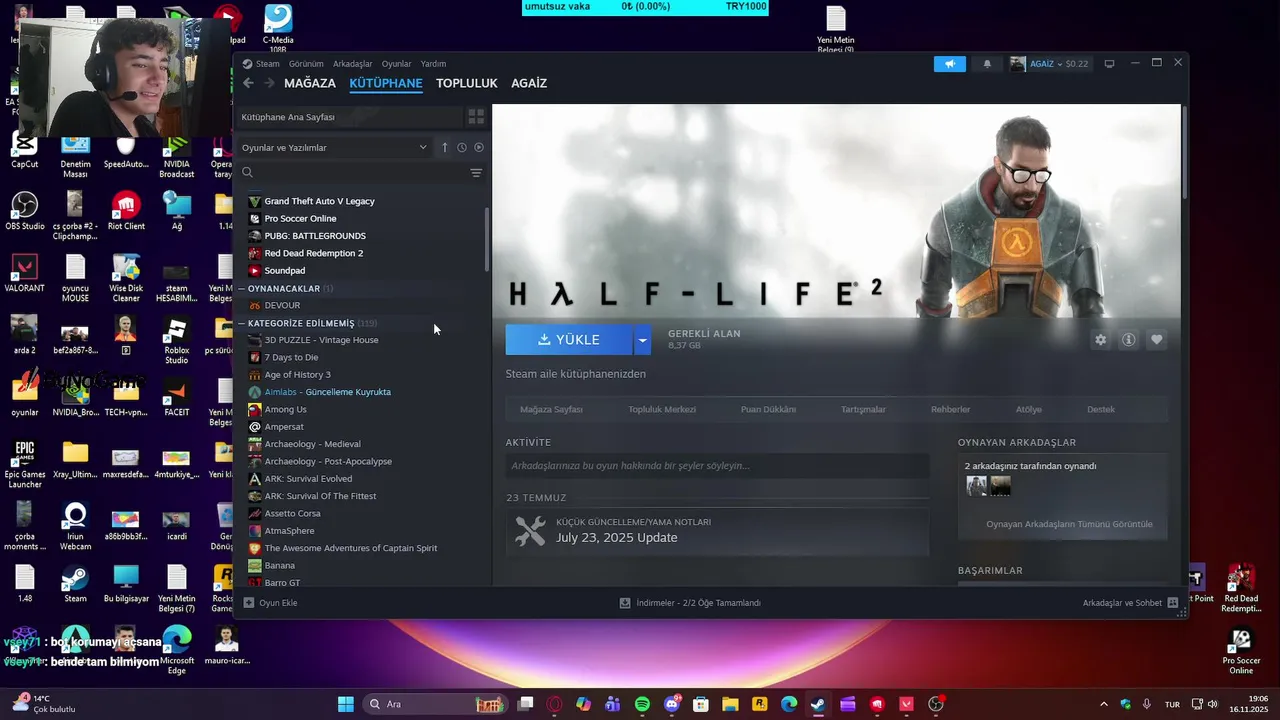Open Topluluk Merkezi link
This screenshot has width=1280, height=720.
click(662, 409)
